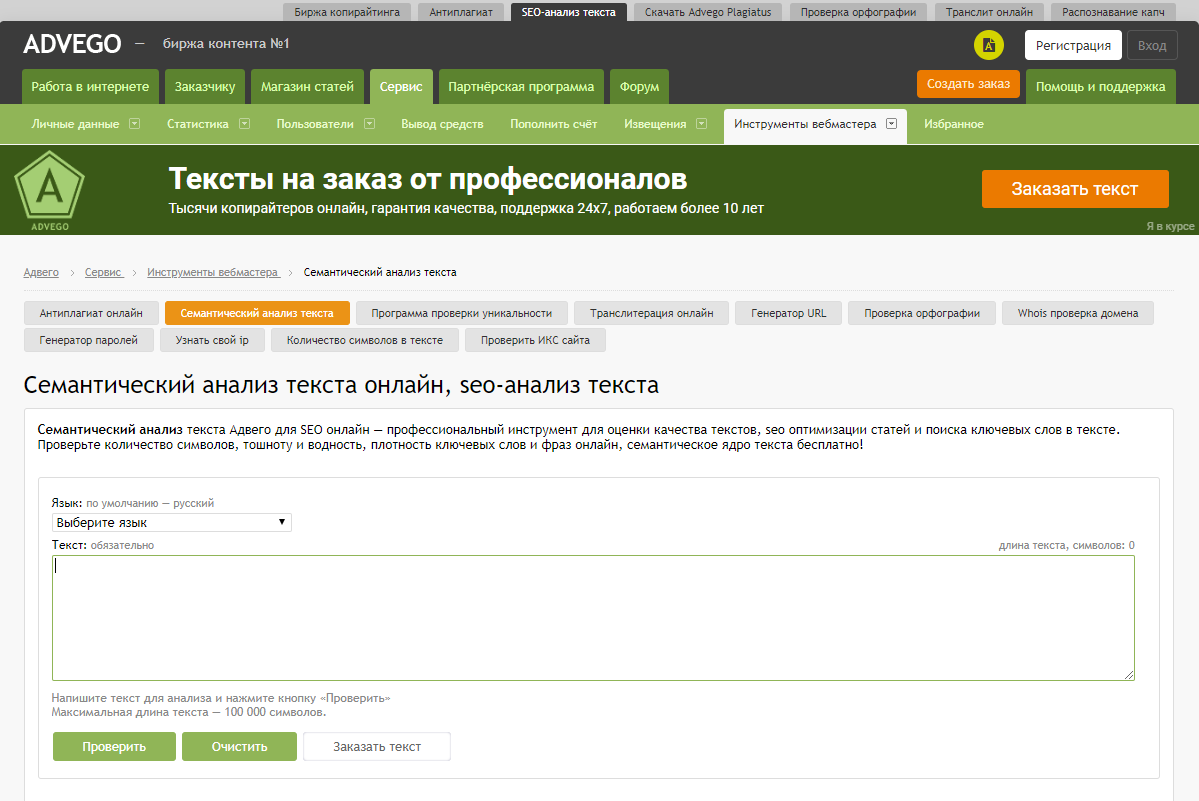
Task: Focus the Текст input area
Action: pos(593,618)
